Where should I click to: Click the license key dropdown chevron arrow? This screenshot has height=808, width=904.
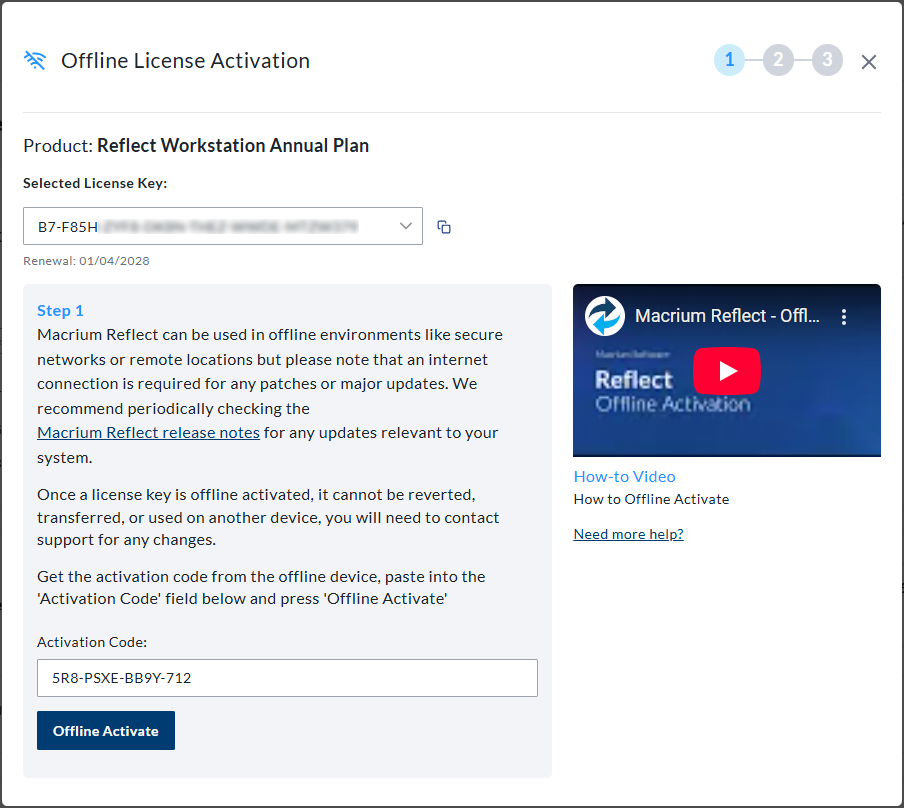point(405,226)
